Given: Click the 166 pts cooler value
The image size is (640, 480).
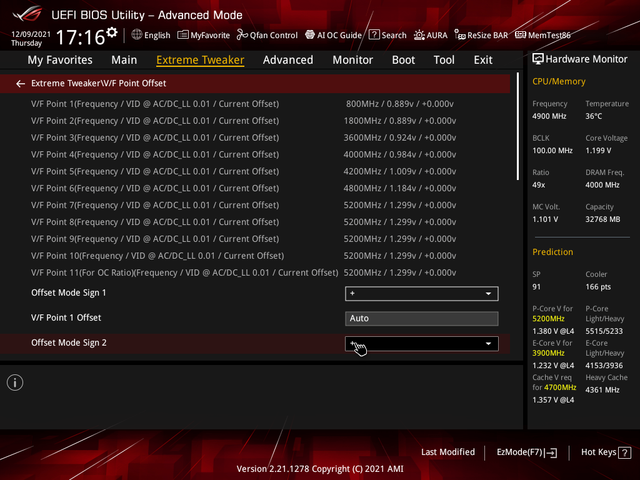Looking at the screenshot, I should tap(598, 287).
